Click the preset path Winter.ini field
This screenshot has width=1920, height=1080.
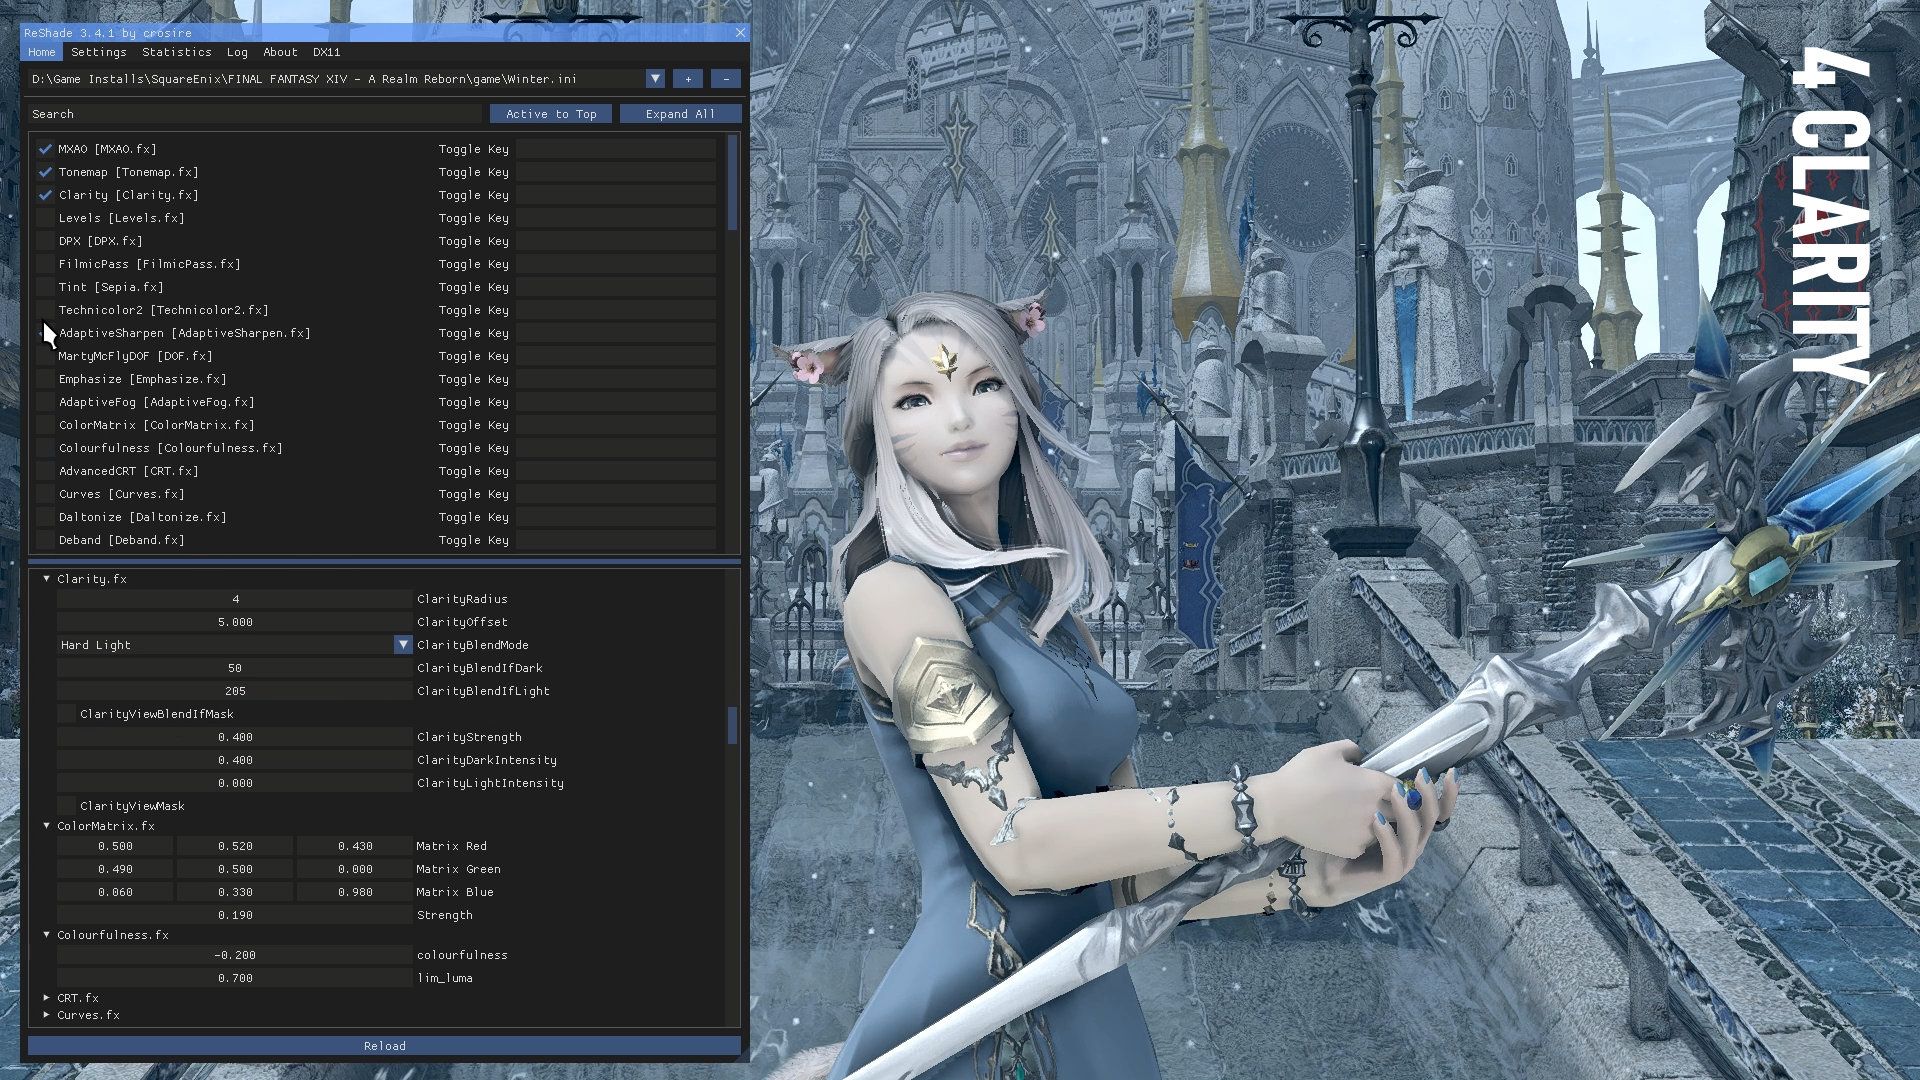pyautogui.click(x=337, y=79)
